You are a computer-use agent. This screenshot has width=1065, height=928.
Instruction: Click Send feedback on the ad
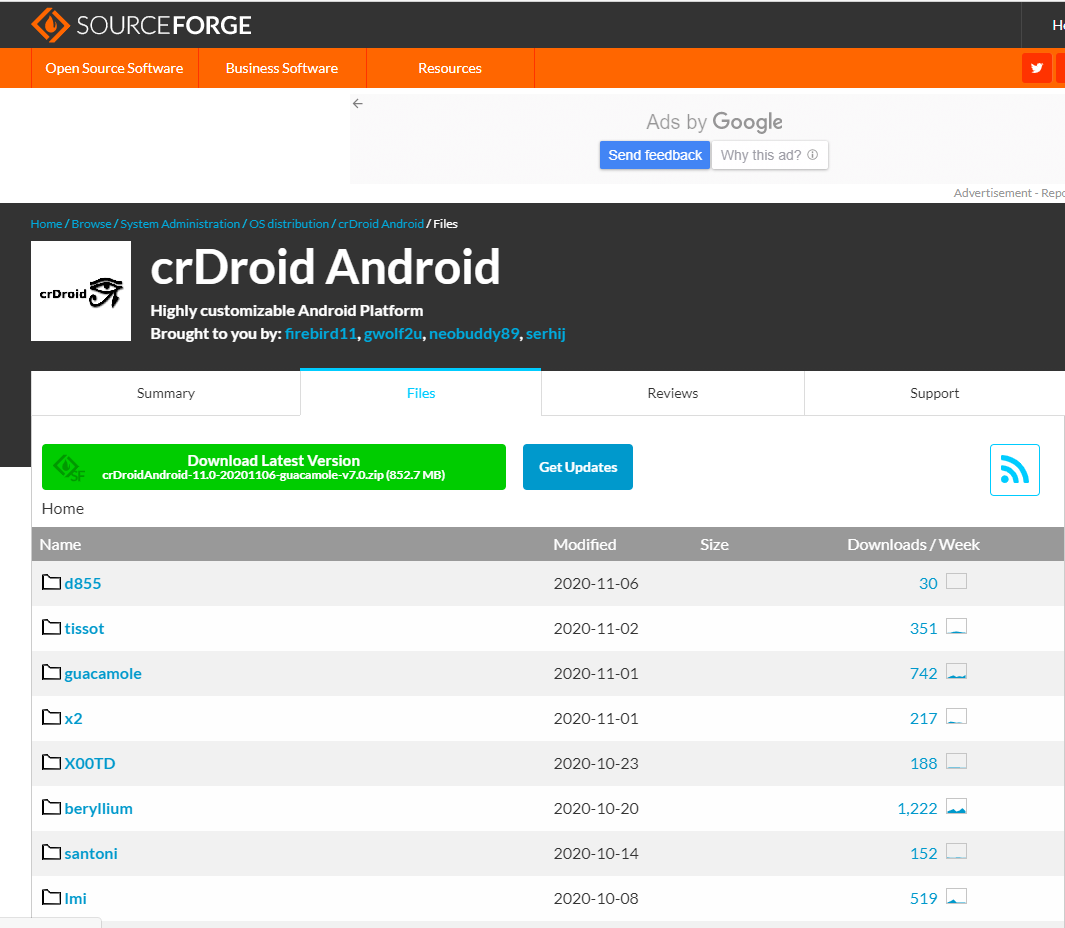tap(655, 155)
